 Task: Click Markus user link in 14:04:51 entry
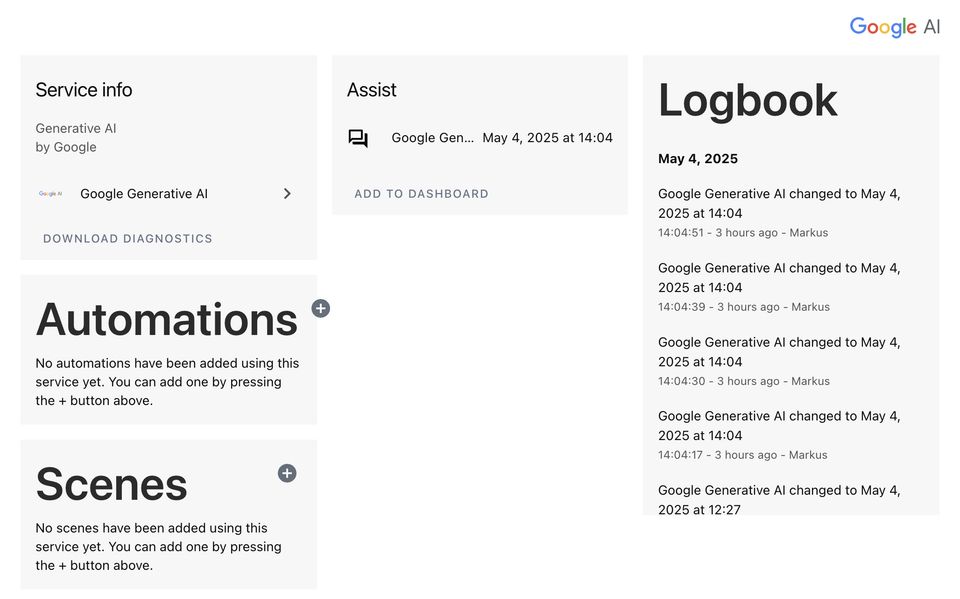(x=808, y=233)
